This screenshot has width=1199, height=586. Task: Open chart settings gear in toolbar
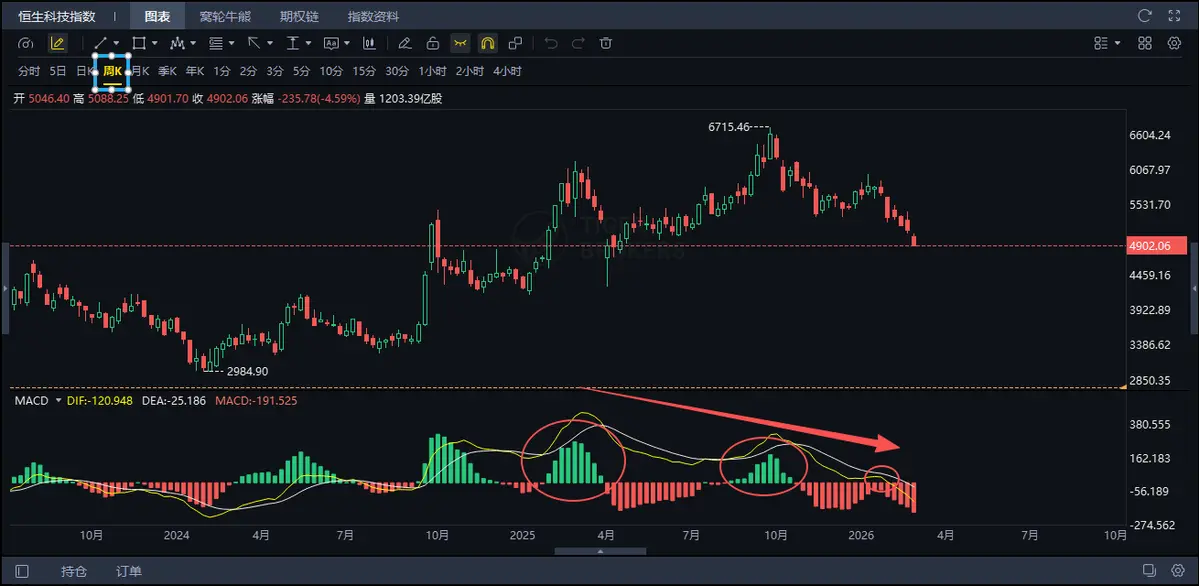pyautogui.click(x=1174, y=43)
